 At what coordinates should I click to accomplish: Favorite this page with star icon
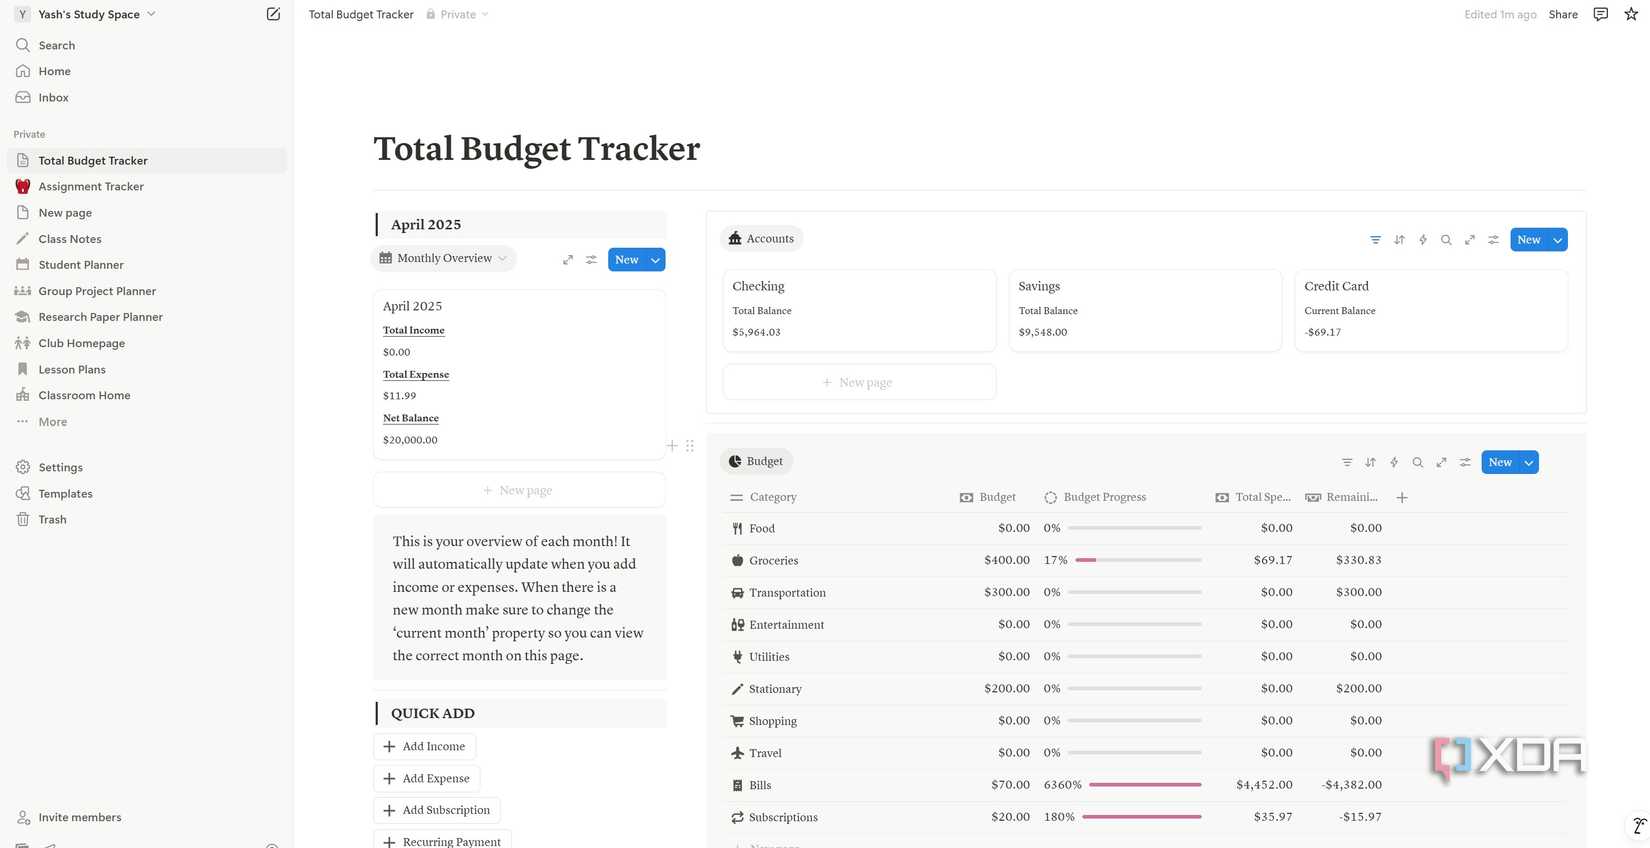click(x=1631, y=14)
